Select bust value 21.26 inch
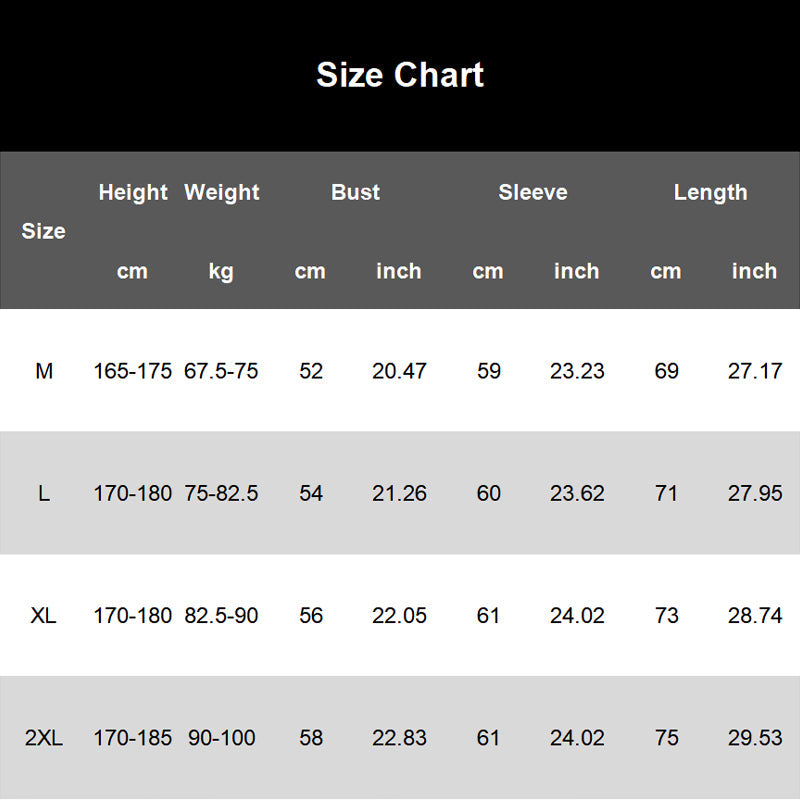The width and height of the screenshot is (800, 800). (x=399, y=493)
